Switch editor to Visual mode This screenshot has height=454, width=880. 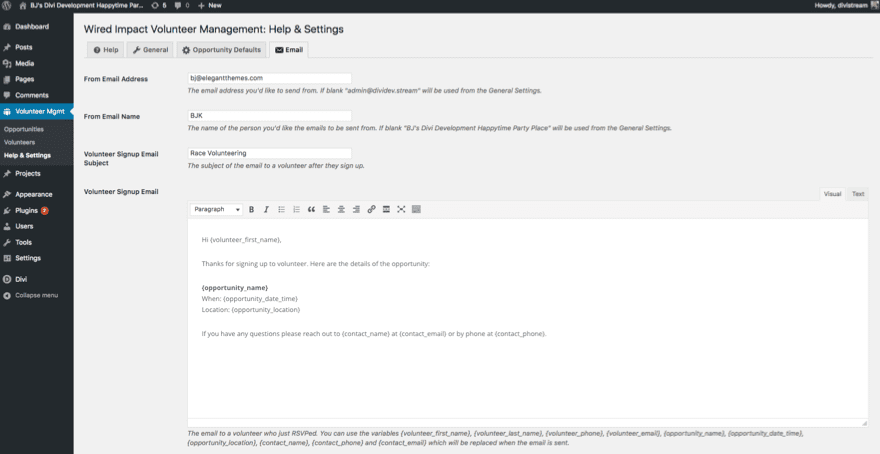click(832, 194)
